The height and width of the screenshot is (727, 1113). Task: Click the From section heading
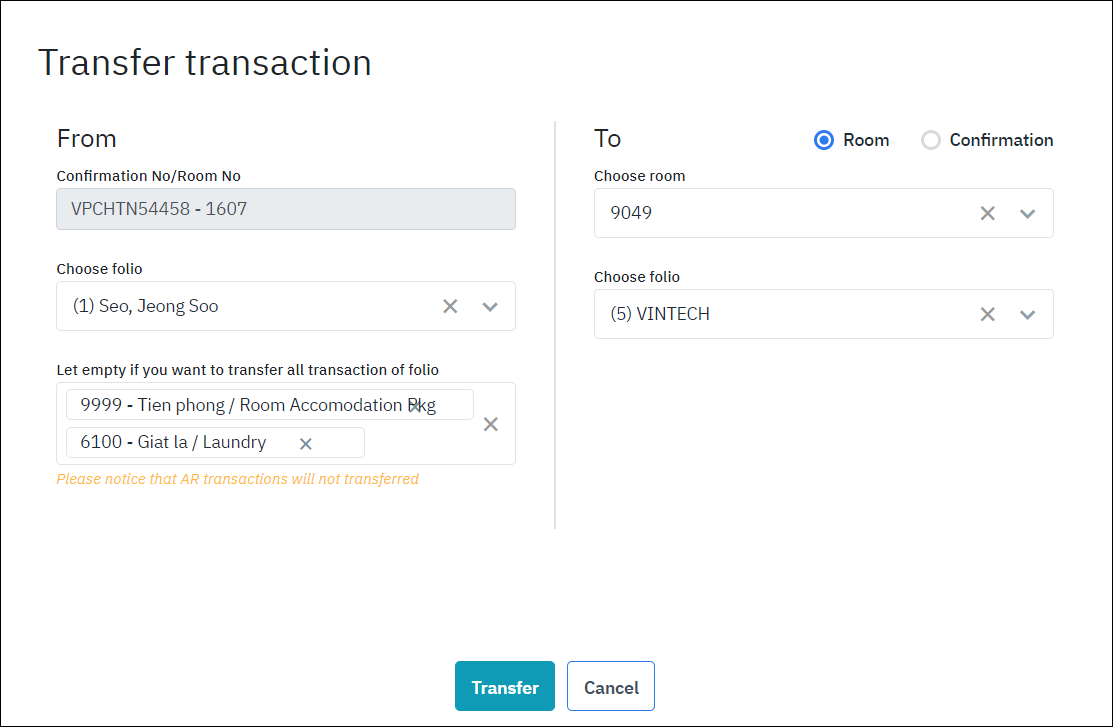pos(86,138)
